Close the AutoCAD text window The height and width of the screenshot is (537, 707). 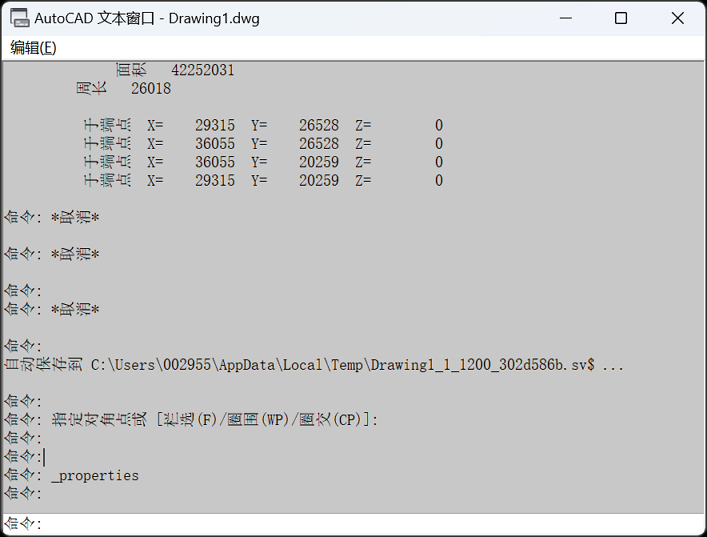[677, 18]
